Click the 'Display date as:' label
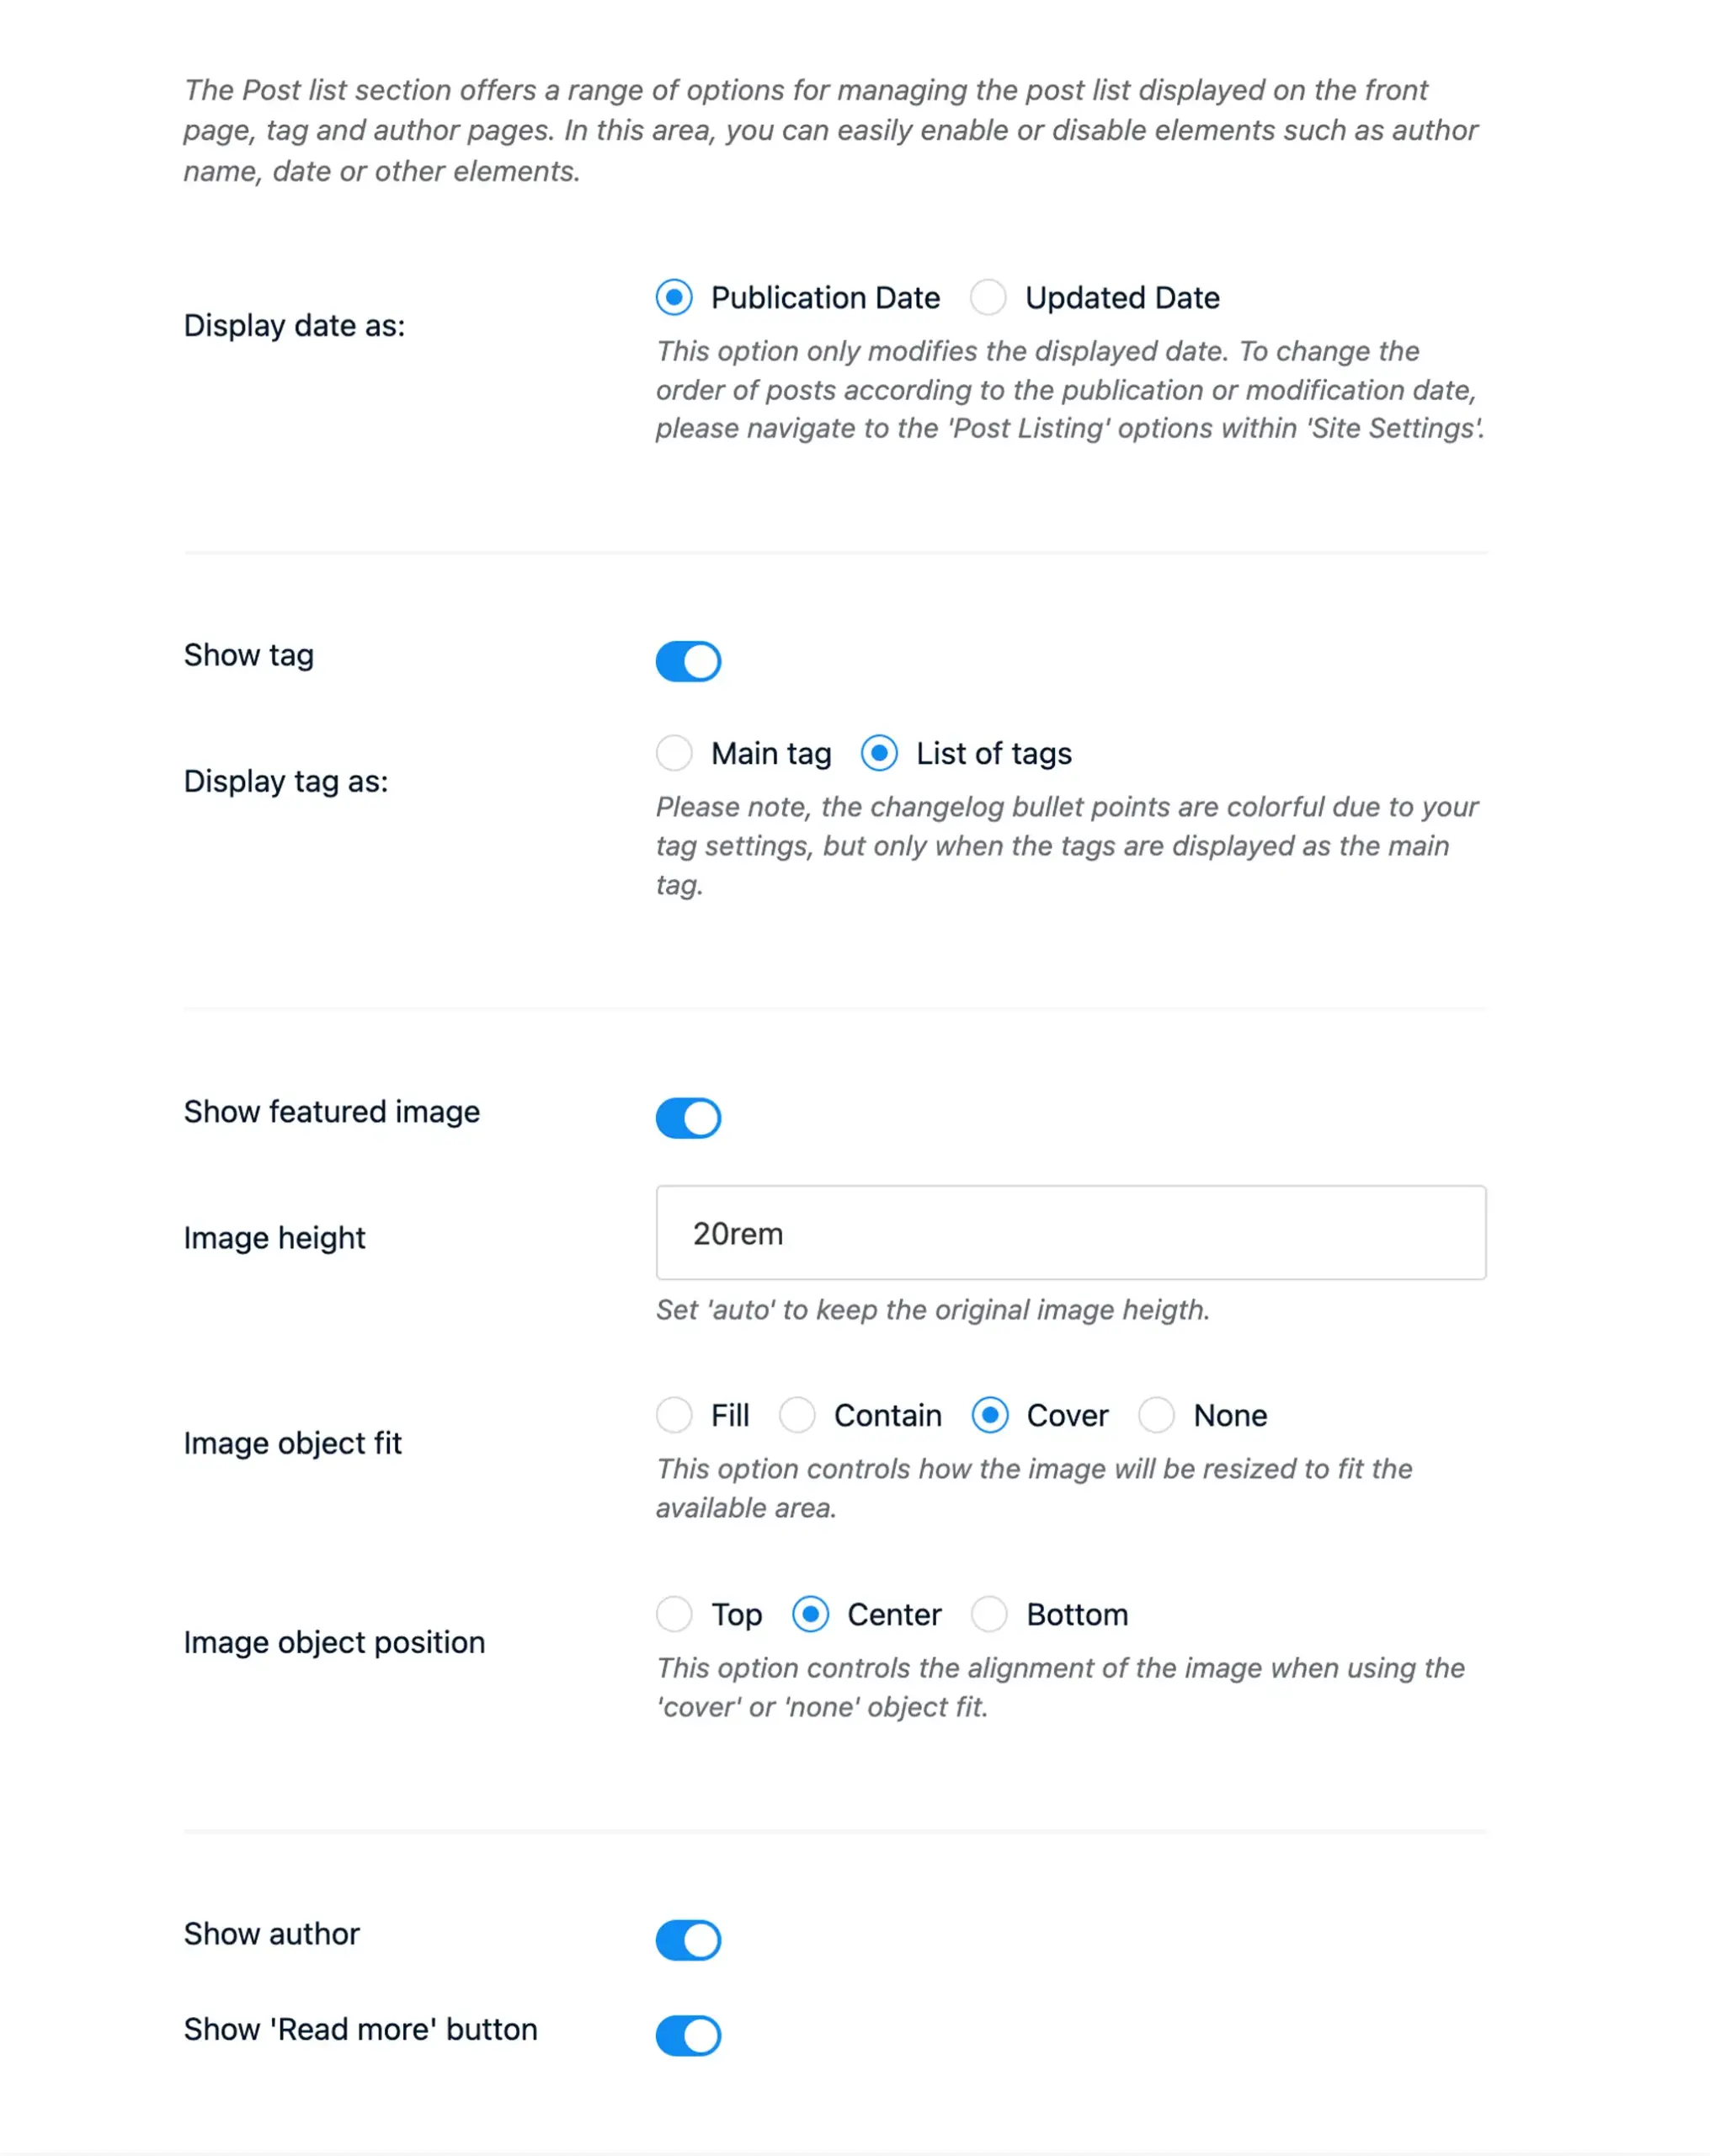This screenshot has height=2156, width=1710. coord(296,324)
